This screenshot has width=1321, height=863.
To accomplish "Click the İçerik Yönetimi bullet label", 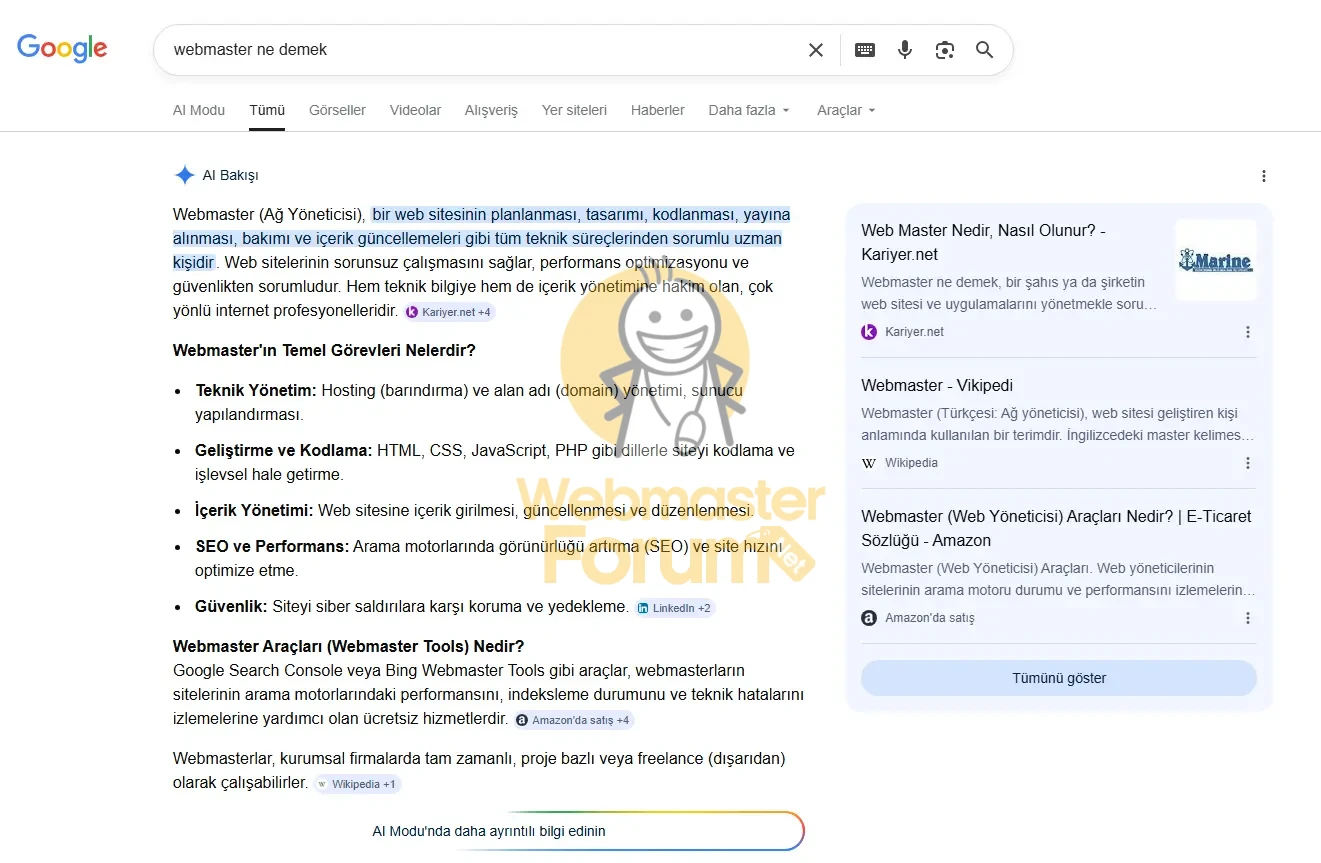I will (254, 510).
